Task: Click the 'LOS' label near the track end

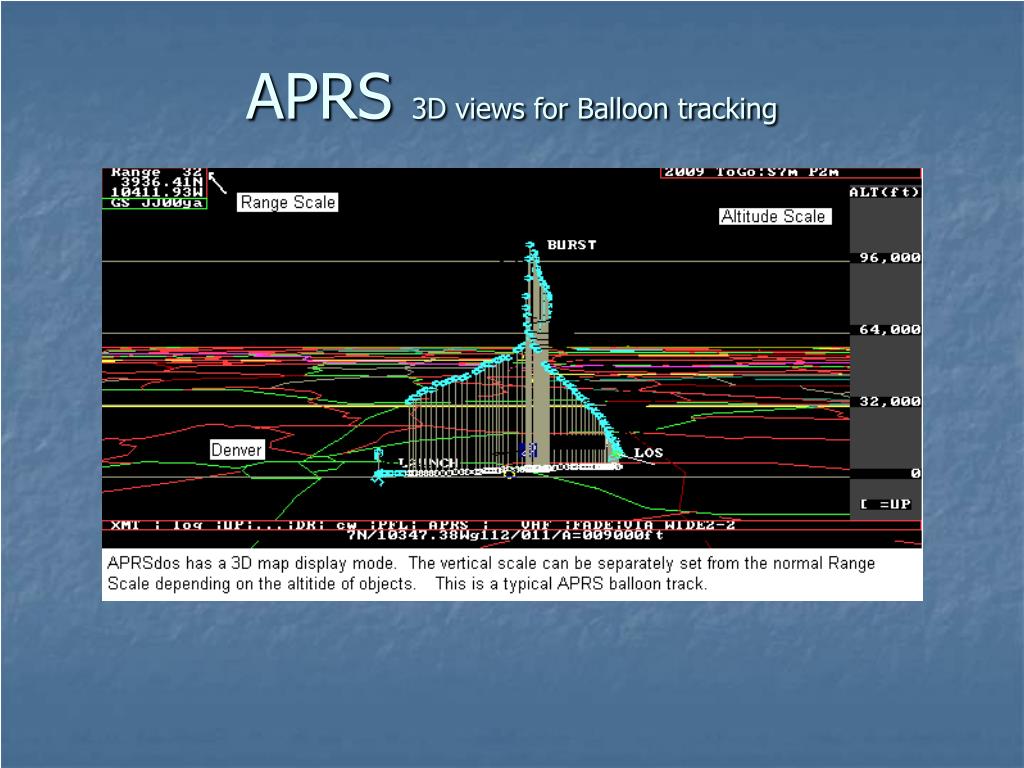Action: 648,453
